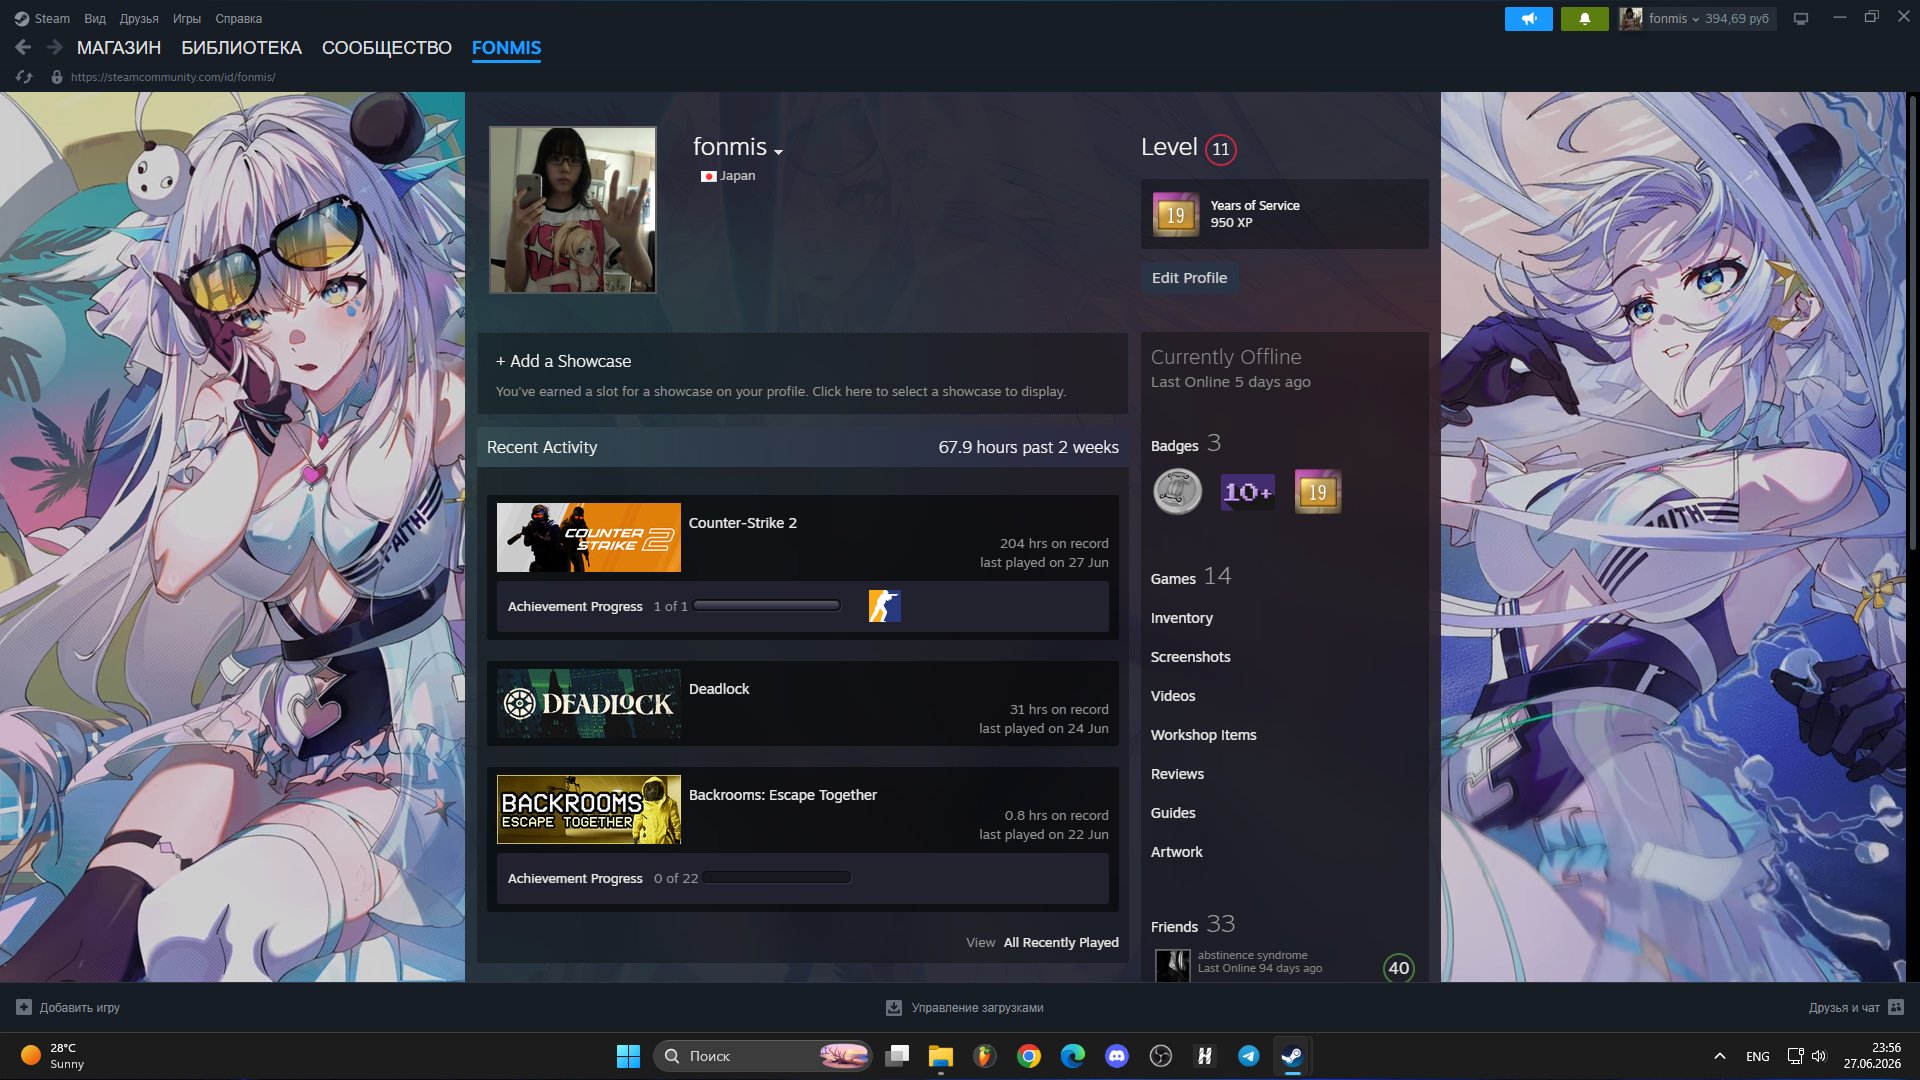
Task: Open the Inventory link
Action: 1181,618
